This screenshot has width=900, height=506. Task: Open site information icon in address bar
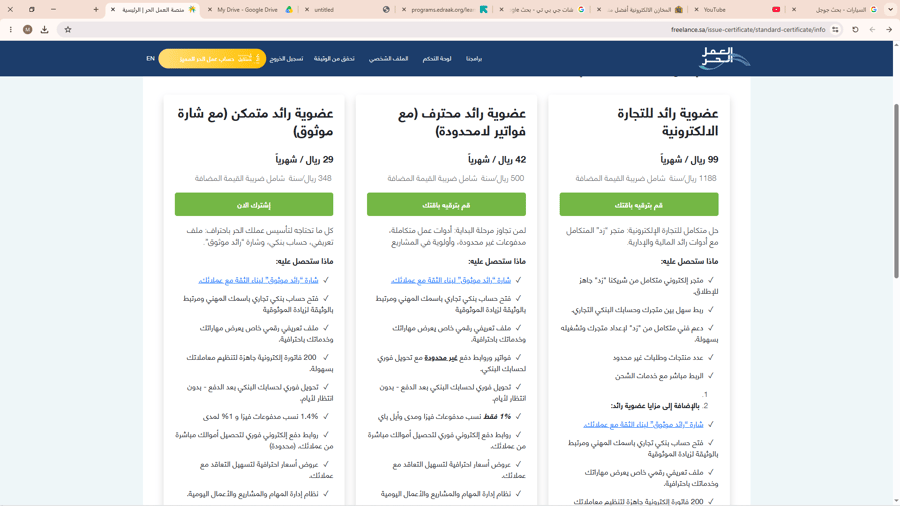click(835, 29)
